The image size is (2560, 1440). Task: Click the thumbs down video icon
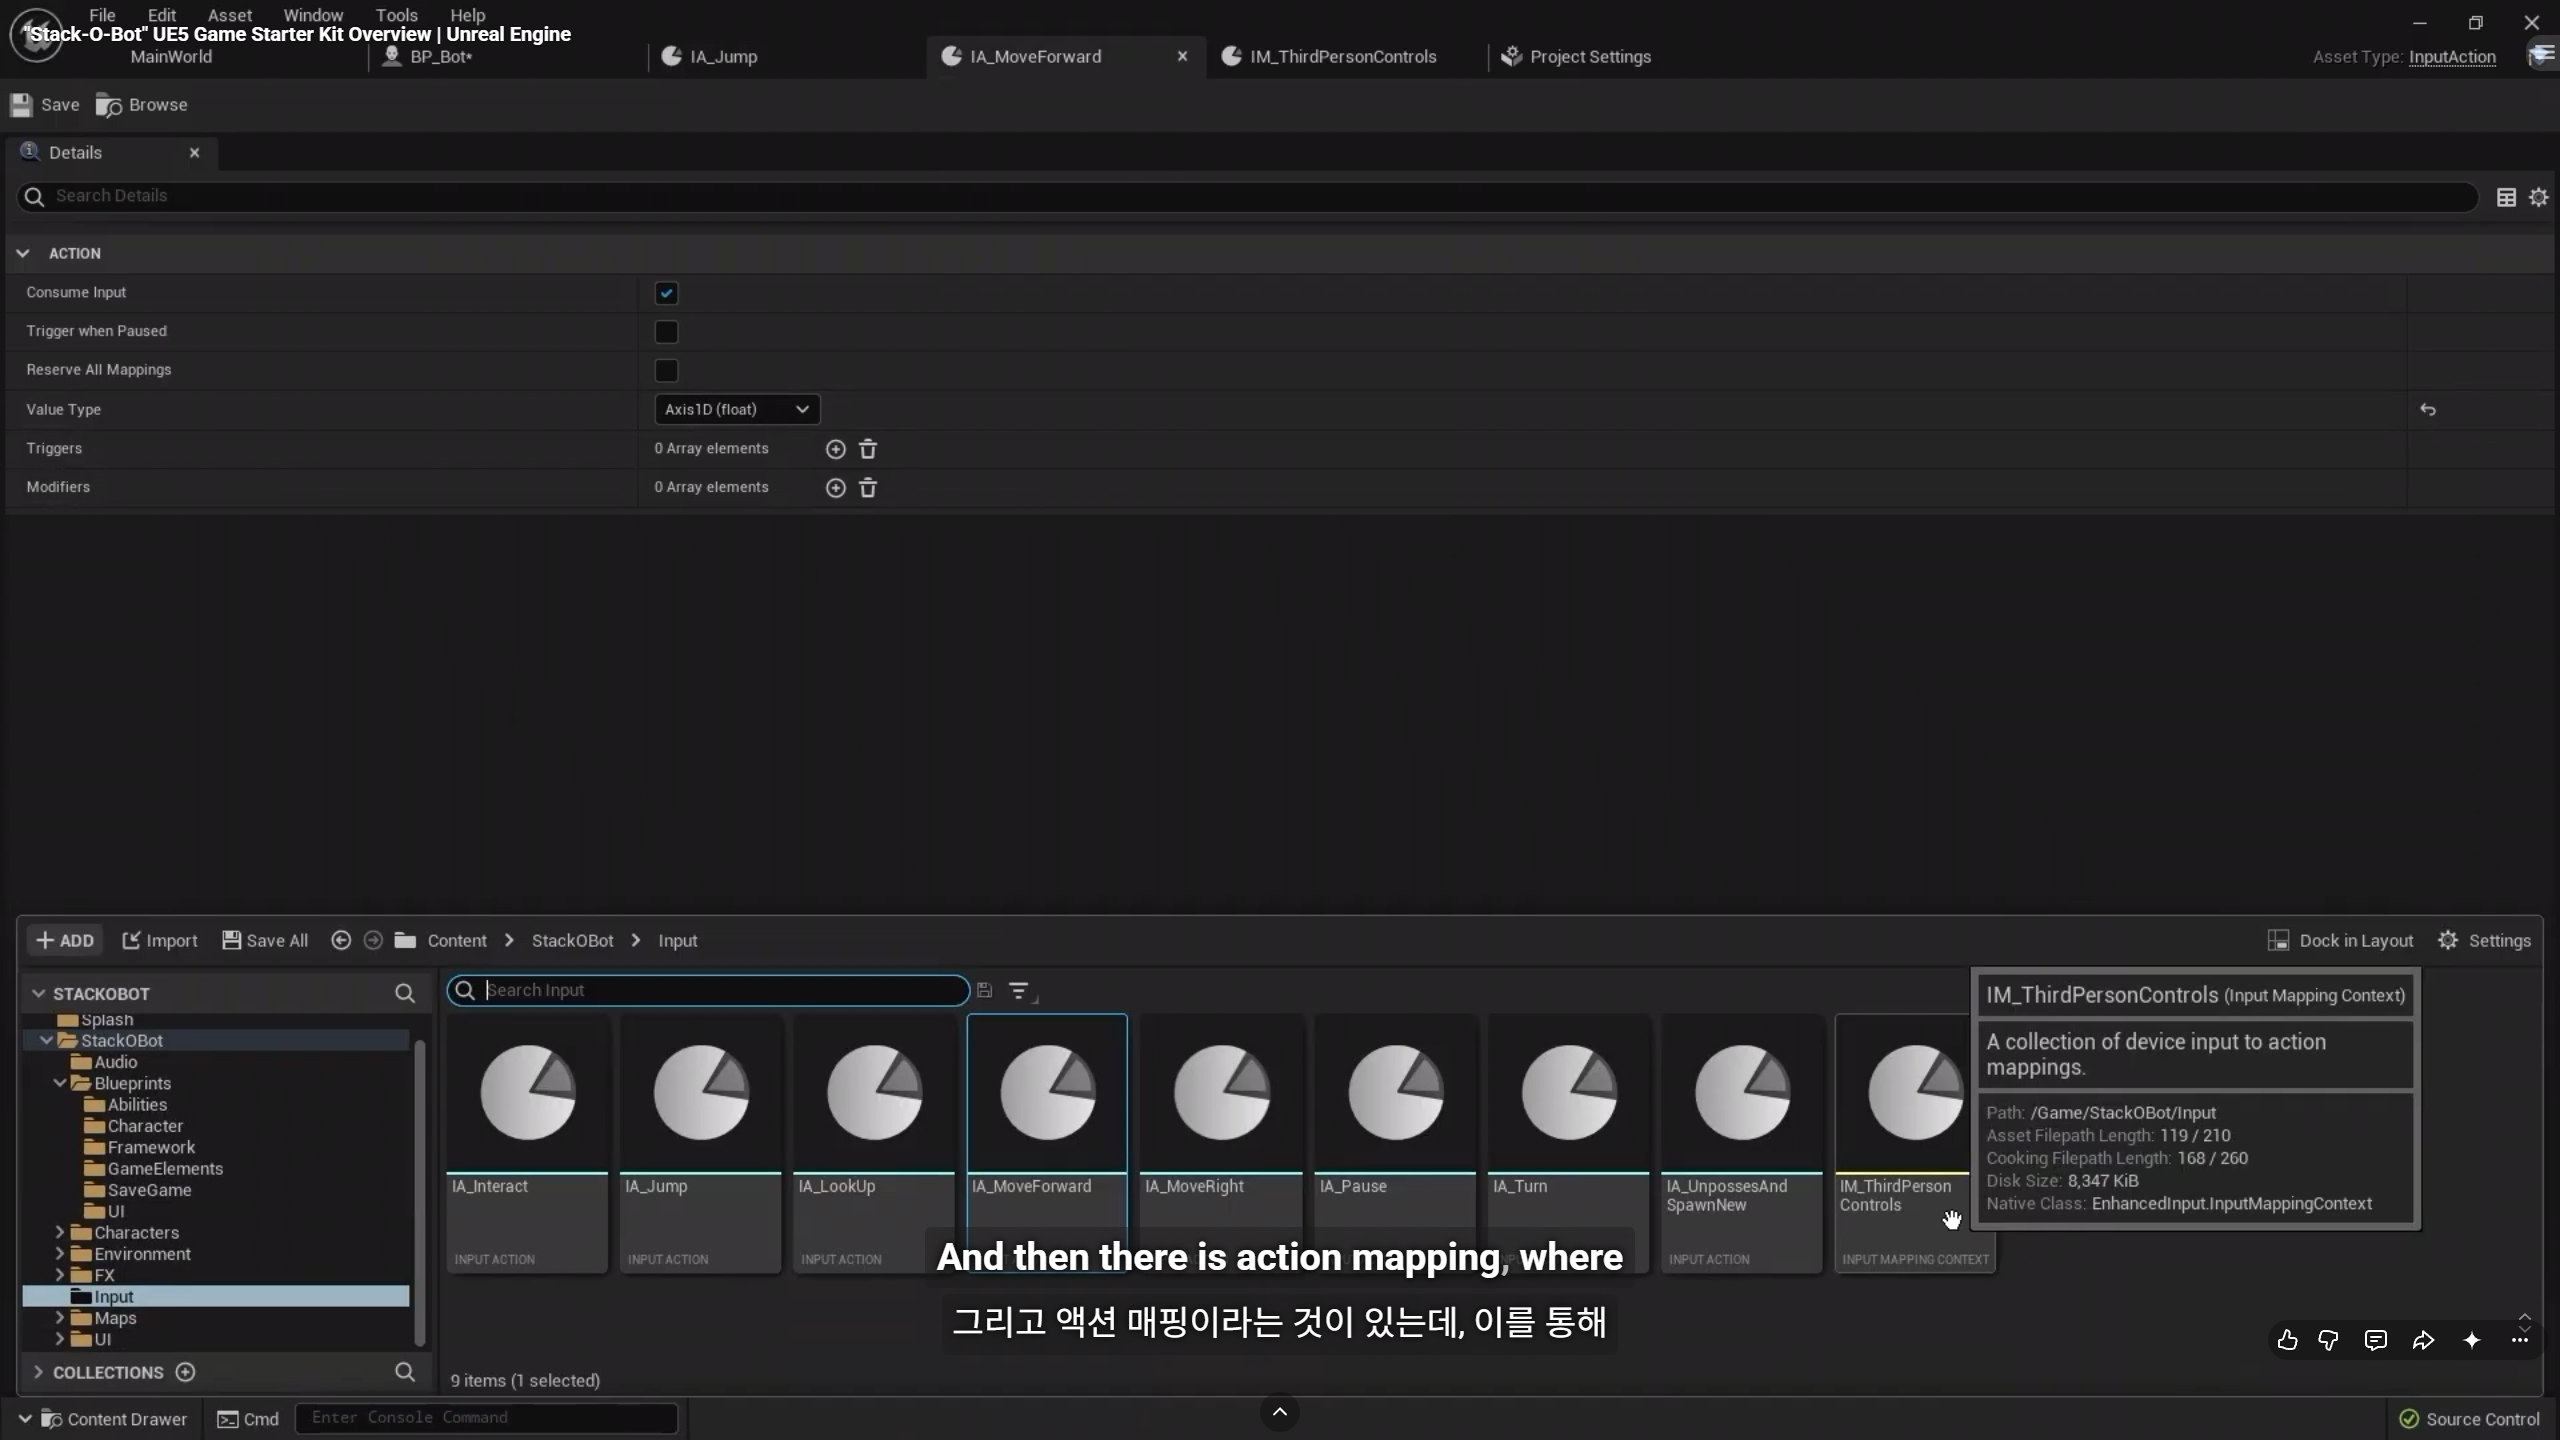[x=2328, y=1341]
